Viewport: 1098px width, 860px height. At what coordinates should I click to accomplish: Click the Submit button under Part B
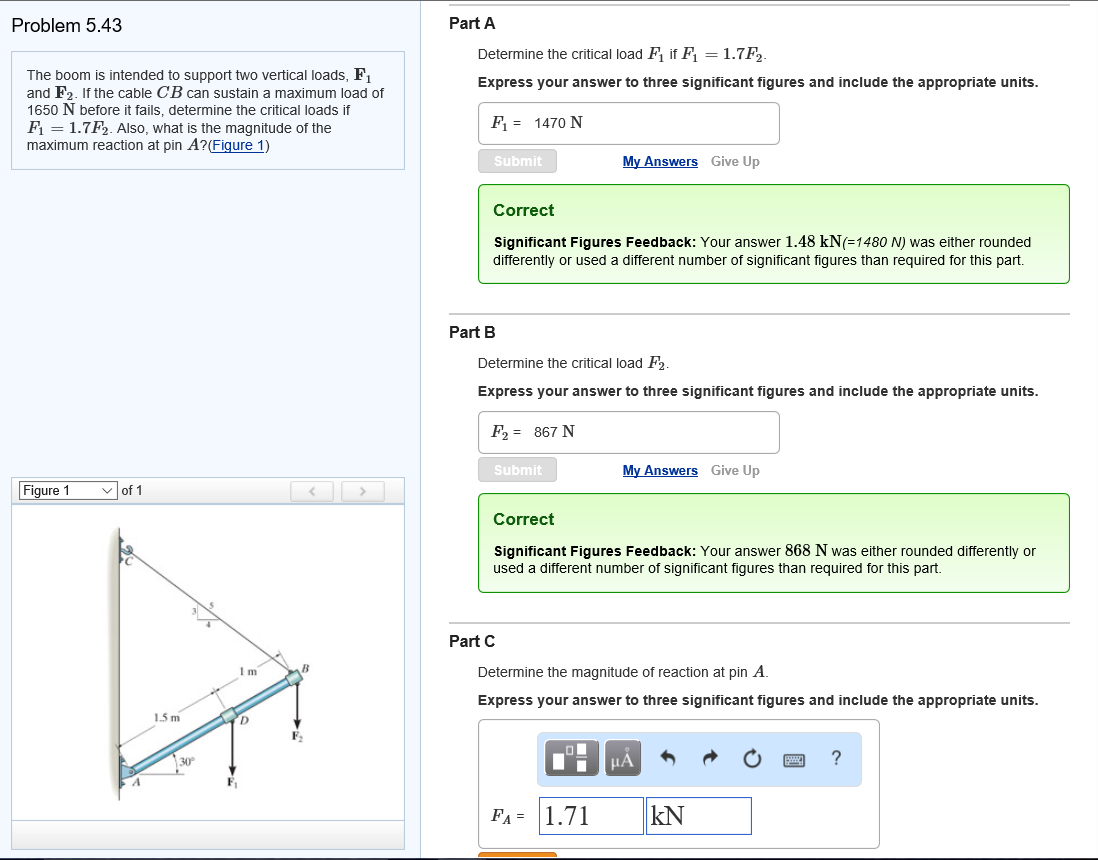point(517,470)
